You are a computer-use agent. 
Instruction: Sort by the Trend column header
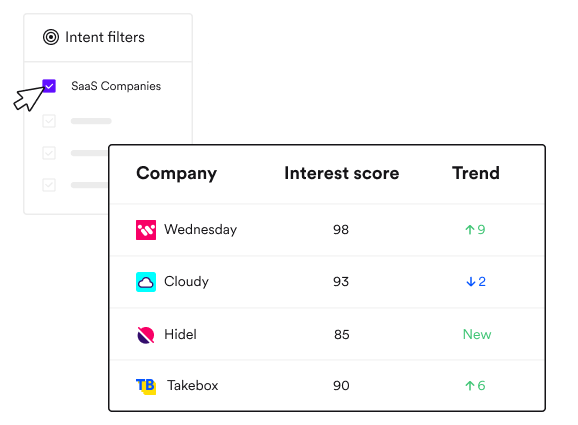476,173
